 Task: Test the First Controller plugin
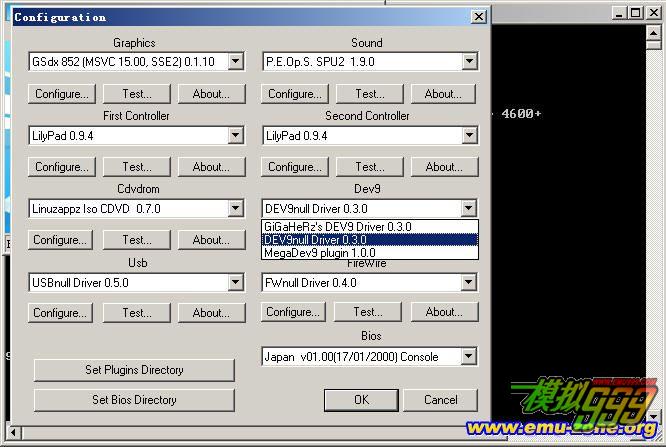137,167
